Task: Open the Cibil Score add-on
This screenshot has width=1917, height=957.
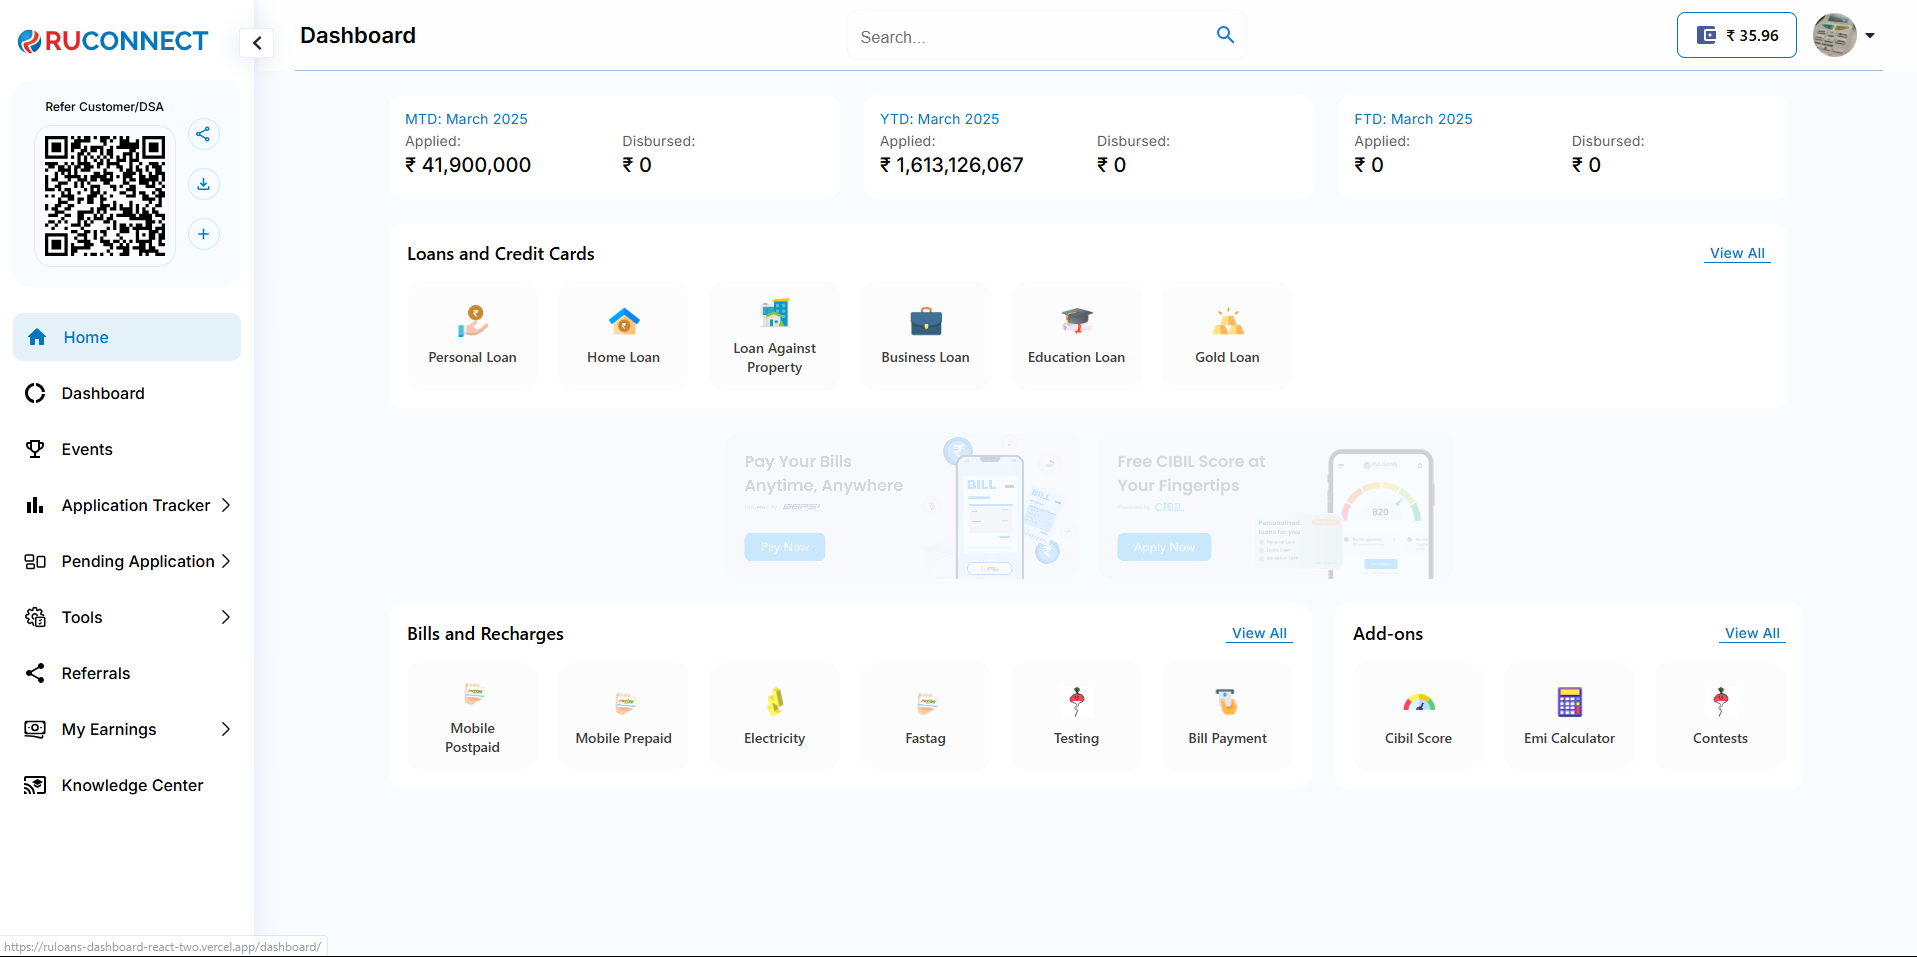Action: coord(1418,716)
